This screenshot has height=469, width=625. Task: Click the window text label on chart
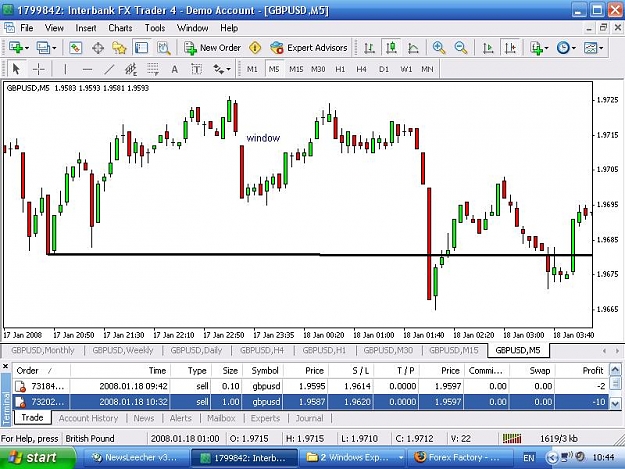(x=263, y=138)
